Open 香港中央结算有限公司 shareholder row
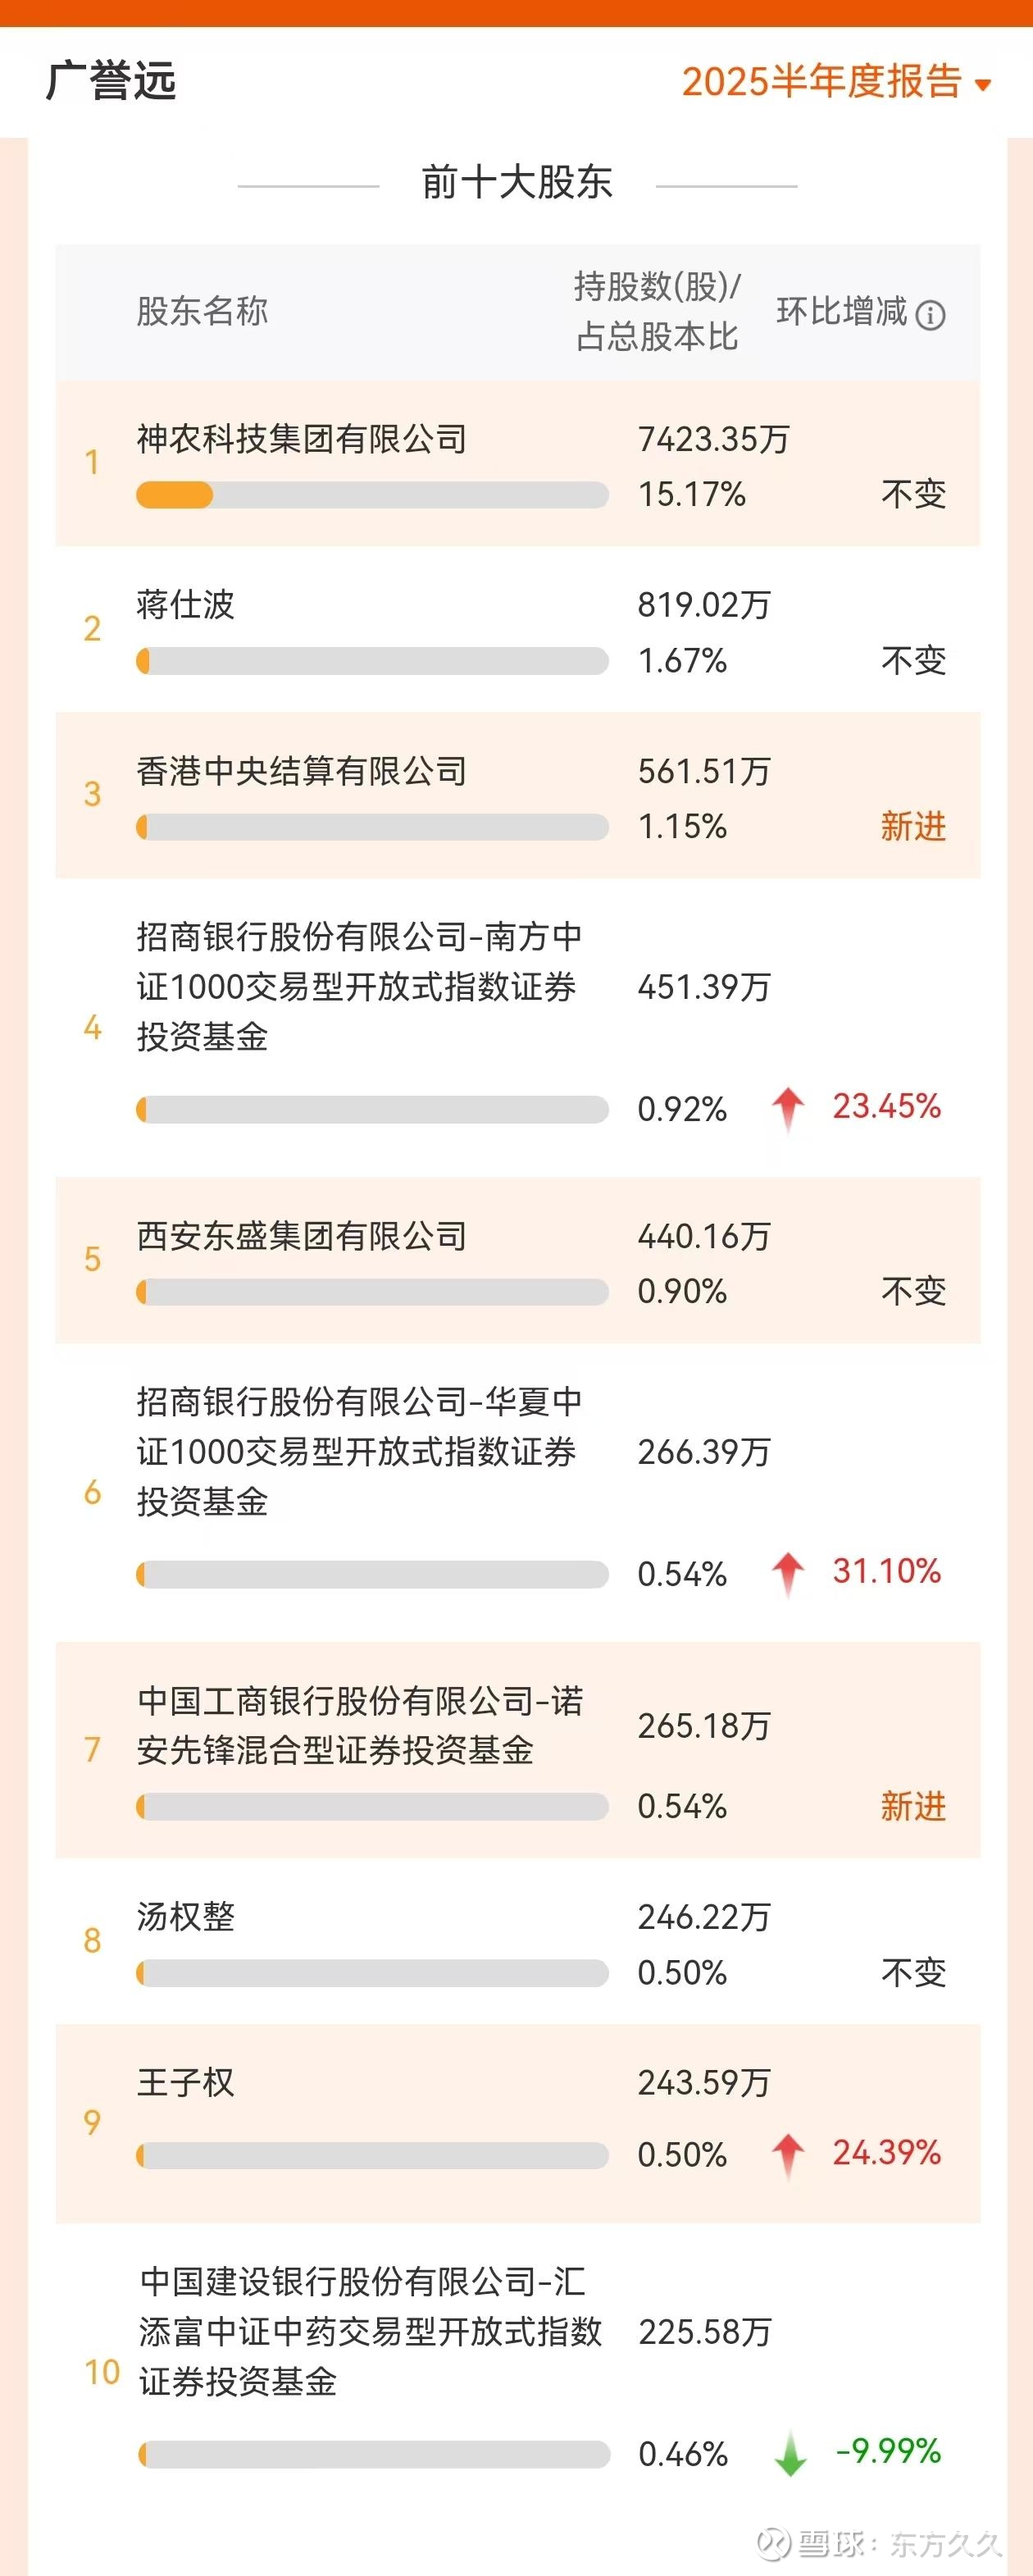 click(518, 796)
